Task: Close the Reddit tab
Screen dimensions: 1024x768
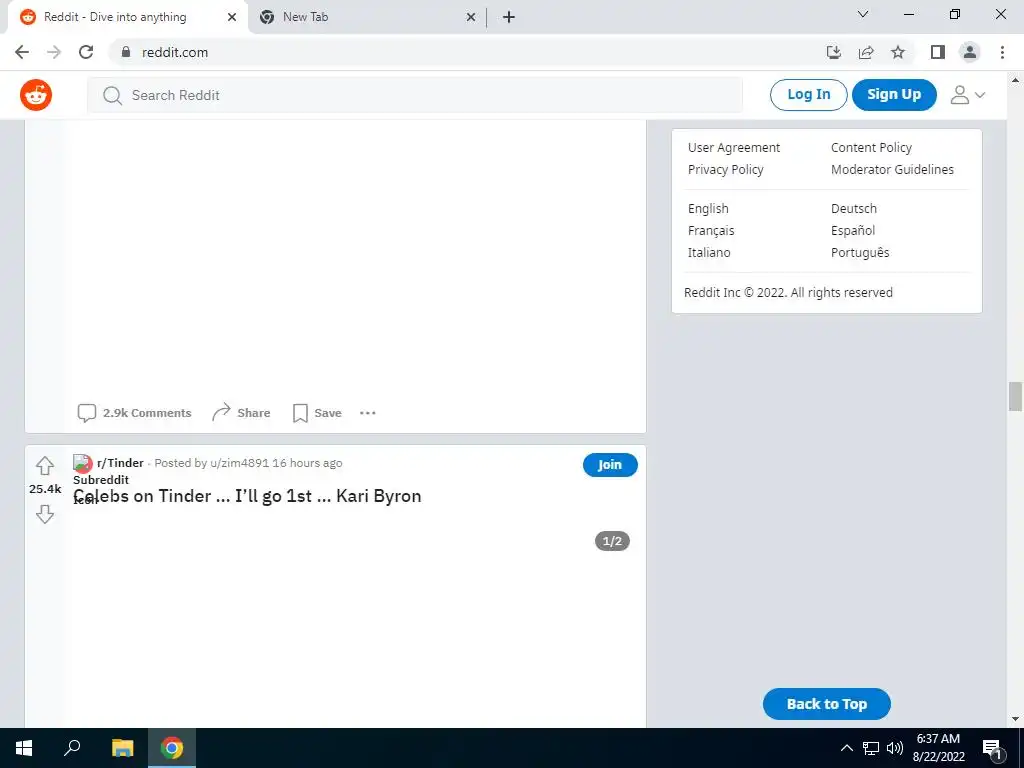Action: (x=232, y=17)
